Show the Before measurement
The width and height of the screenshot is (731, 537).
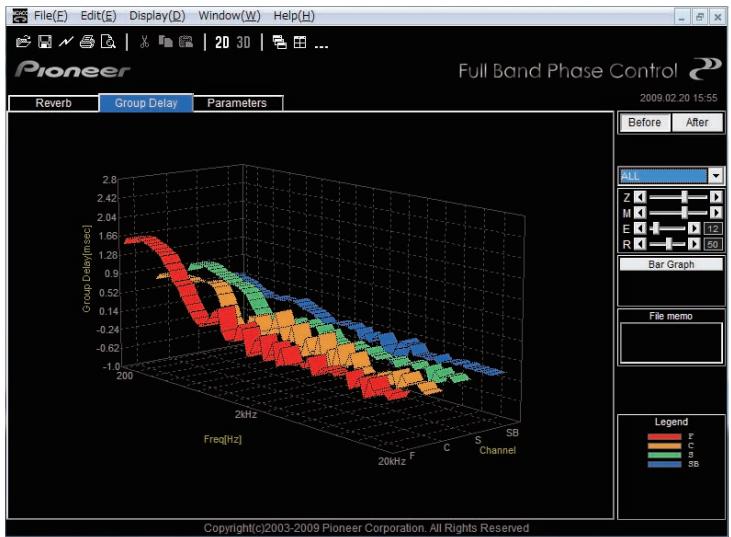pos(645,123)
